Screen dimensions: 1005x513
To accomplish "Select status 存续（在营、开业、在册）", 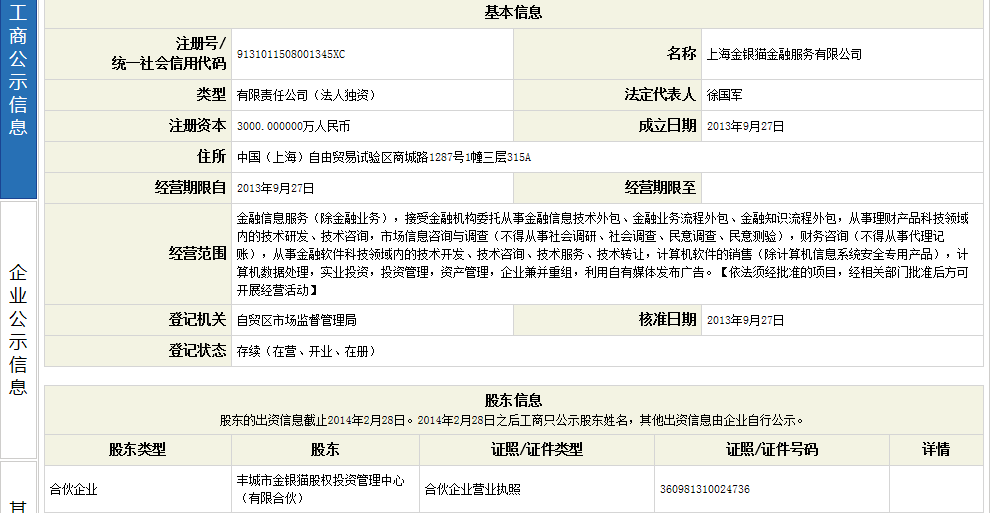I will 306,351.
